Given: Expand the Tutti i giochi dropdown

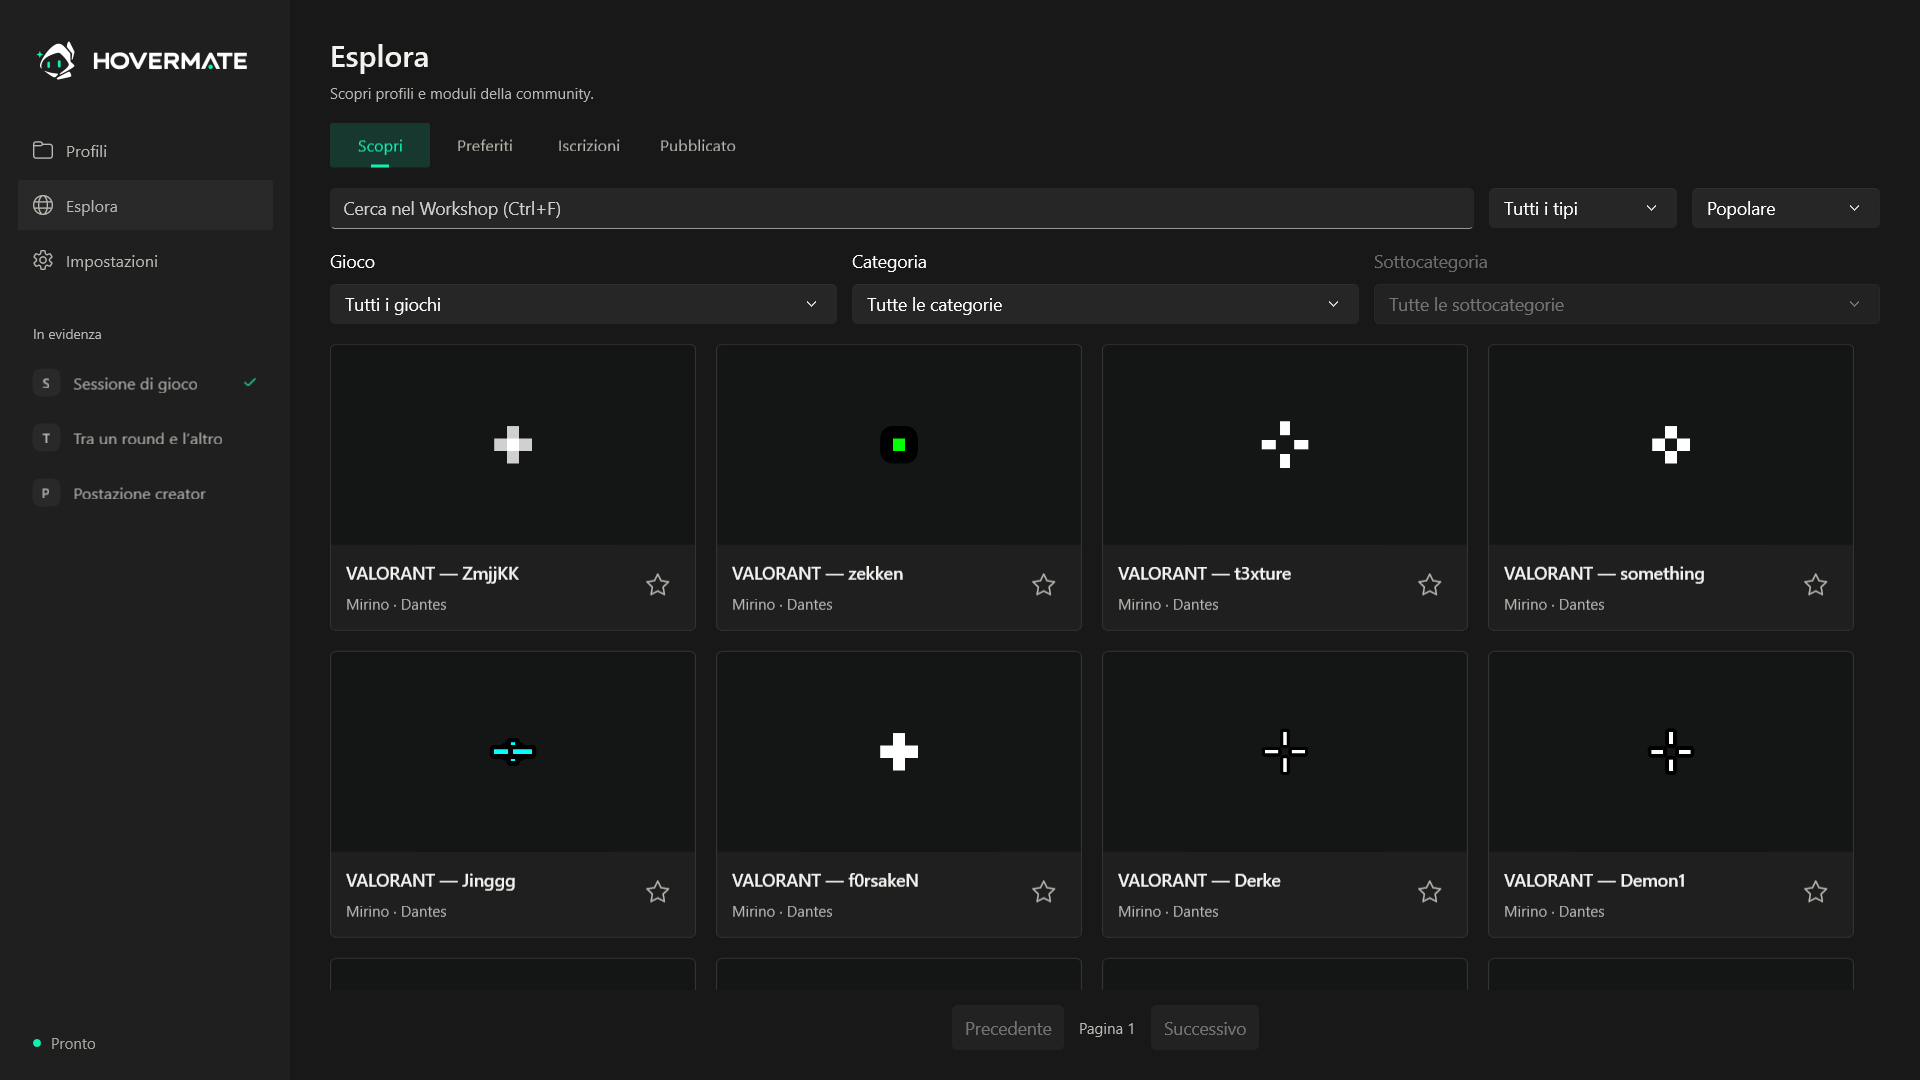Looking at the screenshot, I should click(583, 304).
